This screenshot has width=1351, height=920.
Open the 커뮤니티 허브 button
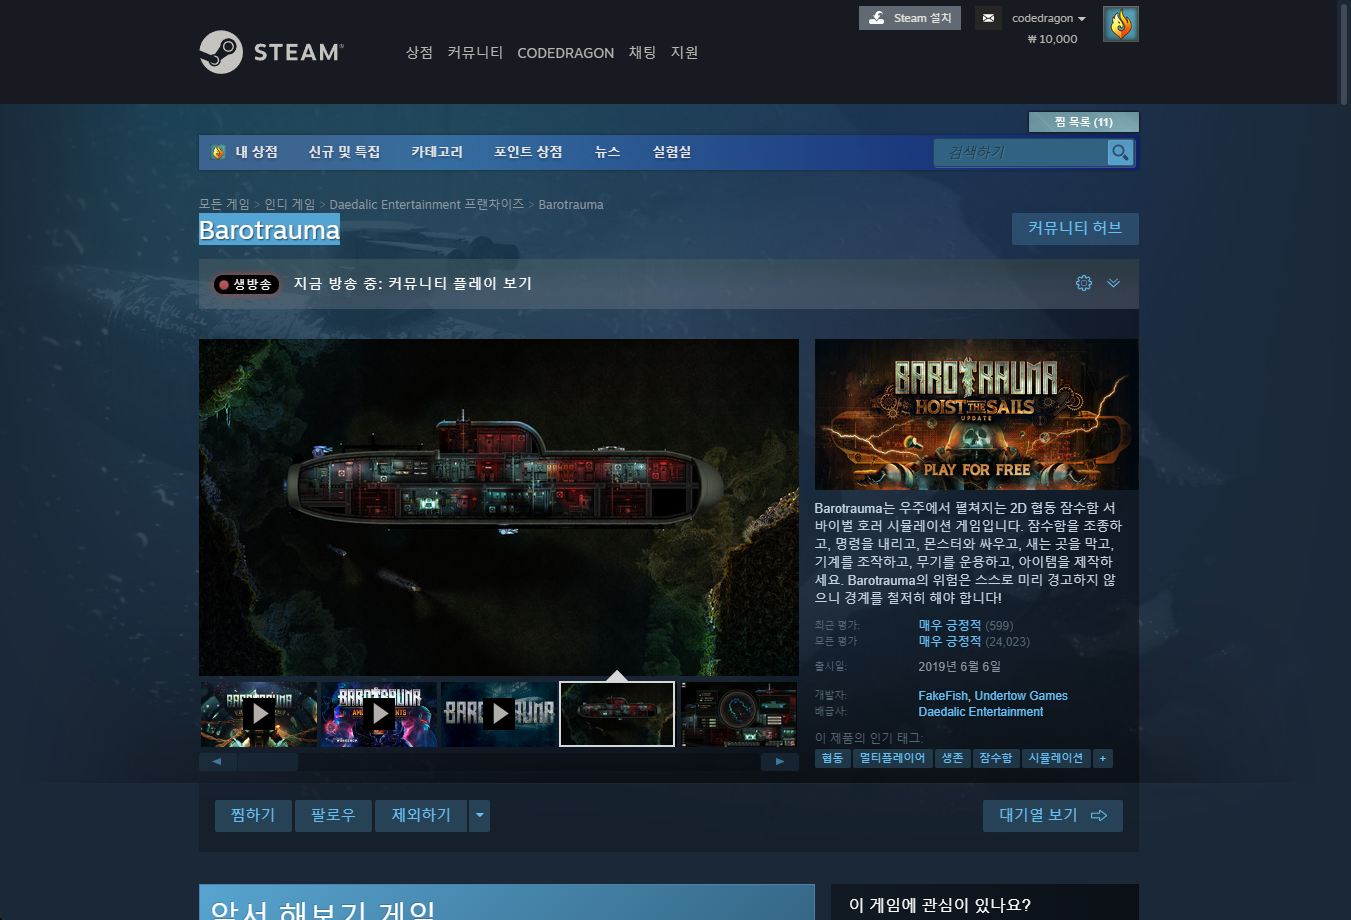[x=1075, y=228]
